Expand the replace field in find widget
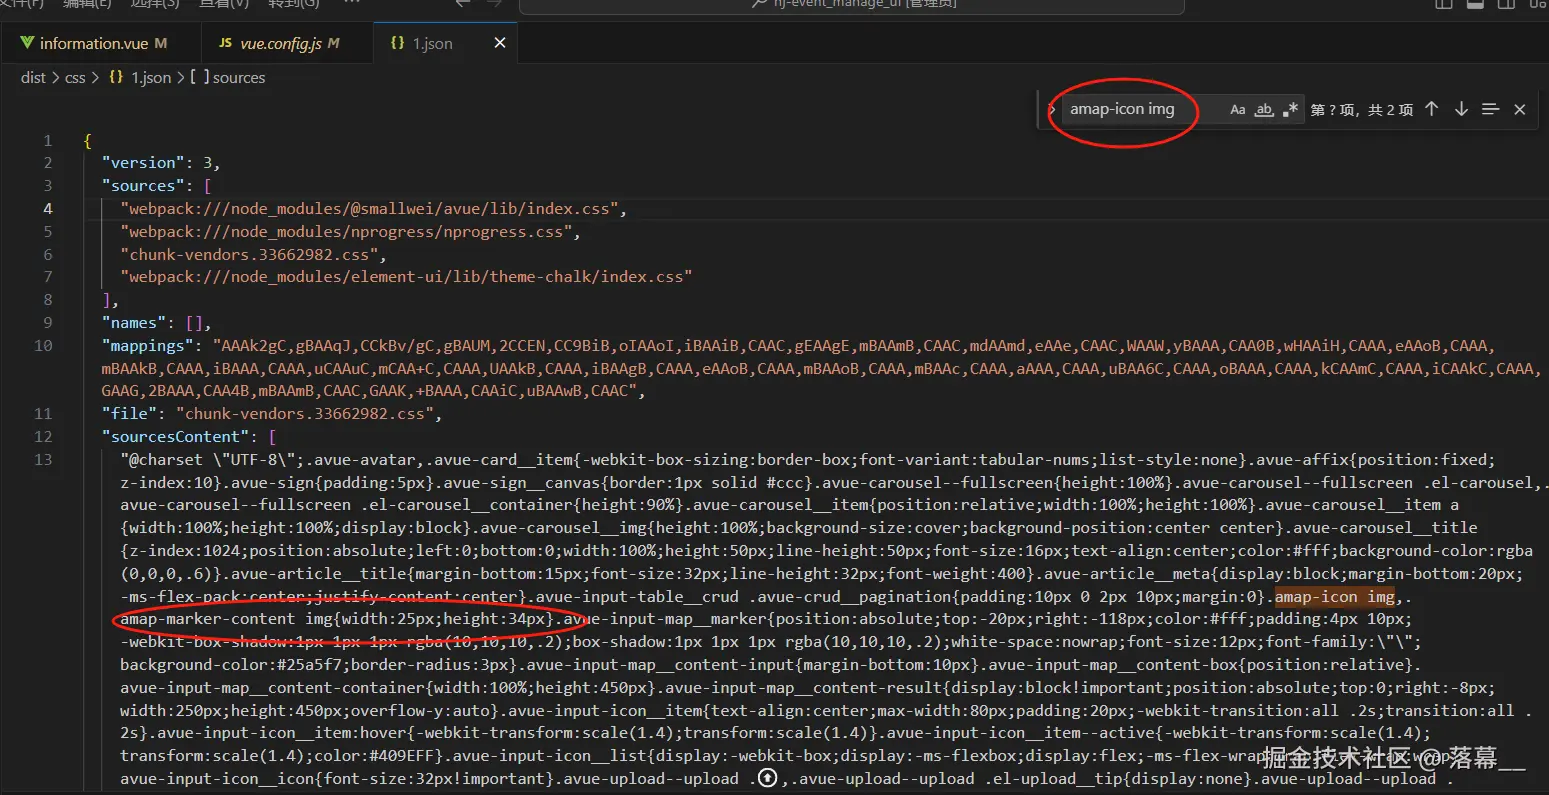1549x795 pixels. pos(1052,109)
